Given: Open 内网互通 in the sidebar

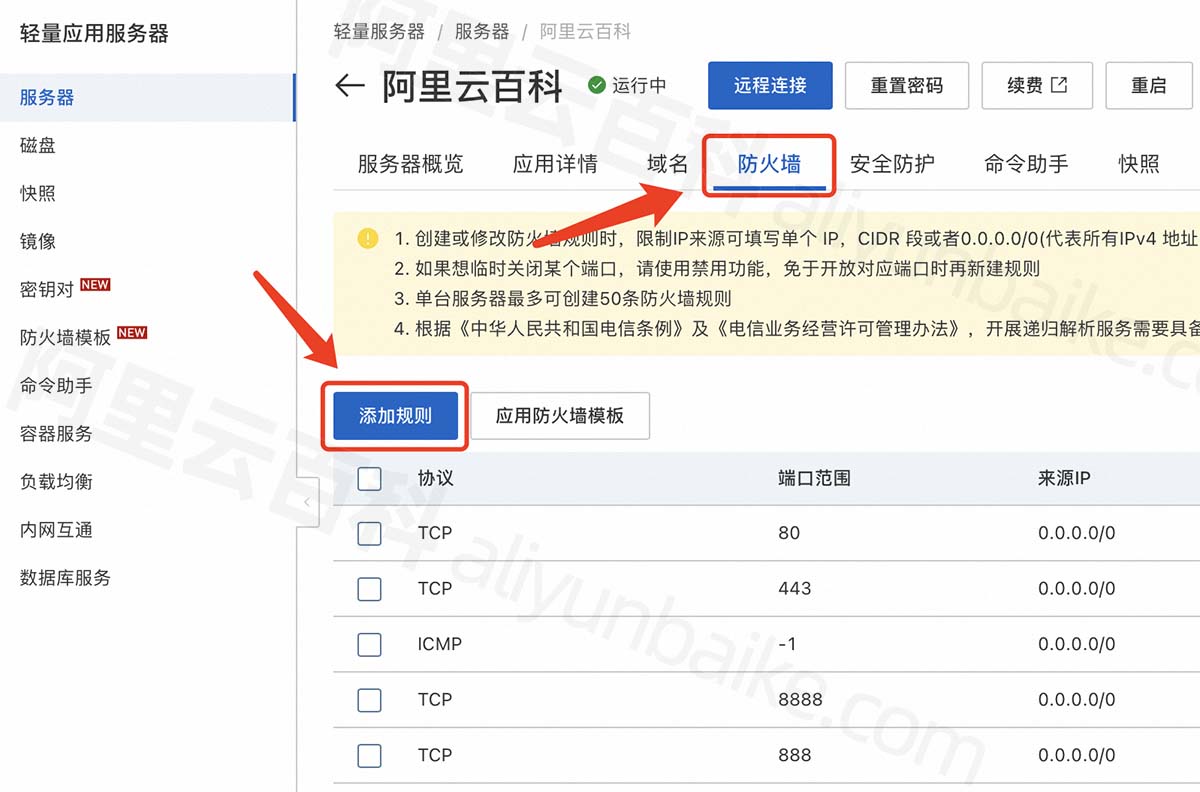Looking at the screenshot, I should click(x=56, y=530).
